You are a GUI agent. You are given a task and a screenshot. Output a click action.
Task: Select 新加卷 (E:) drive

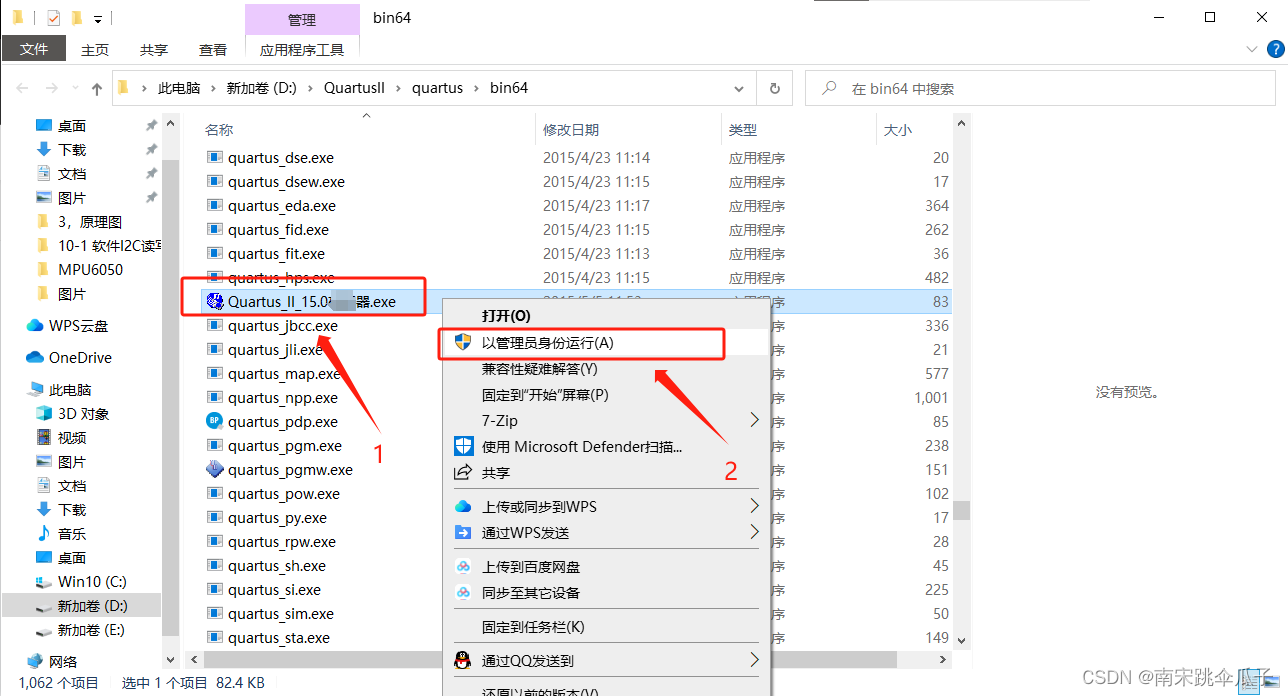[x=91, y=630]
